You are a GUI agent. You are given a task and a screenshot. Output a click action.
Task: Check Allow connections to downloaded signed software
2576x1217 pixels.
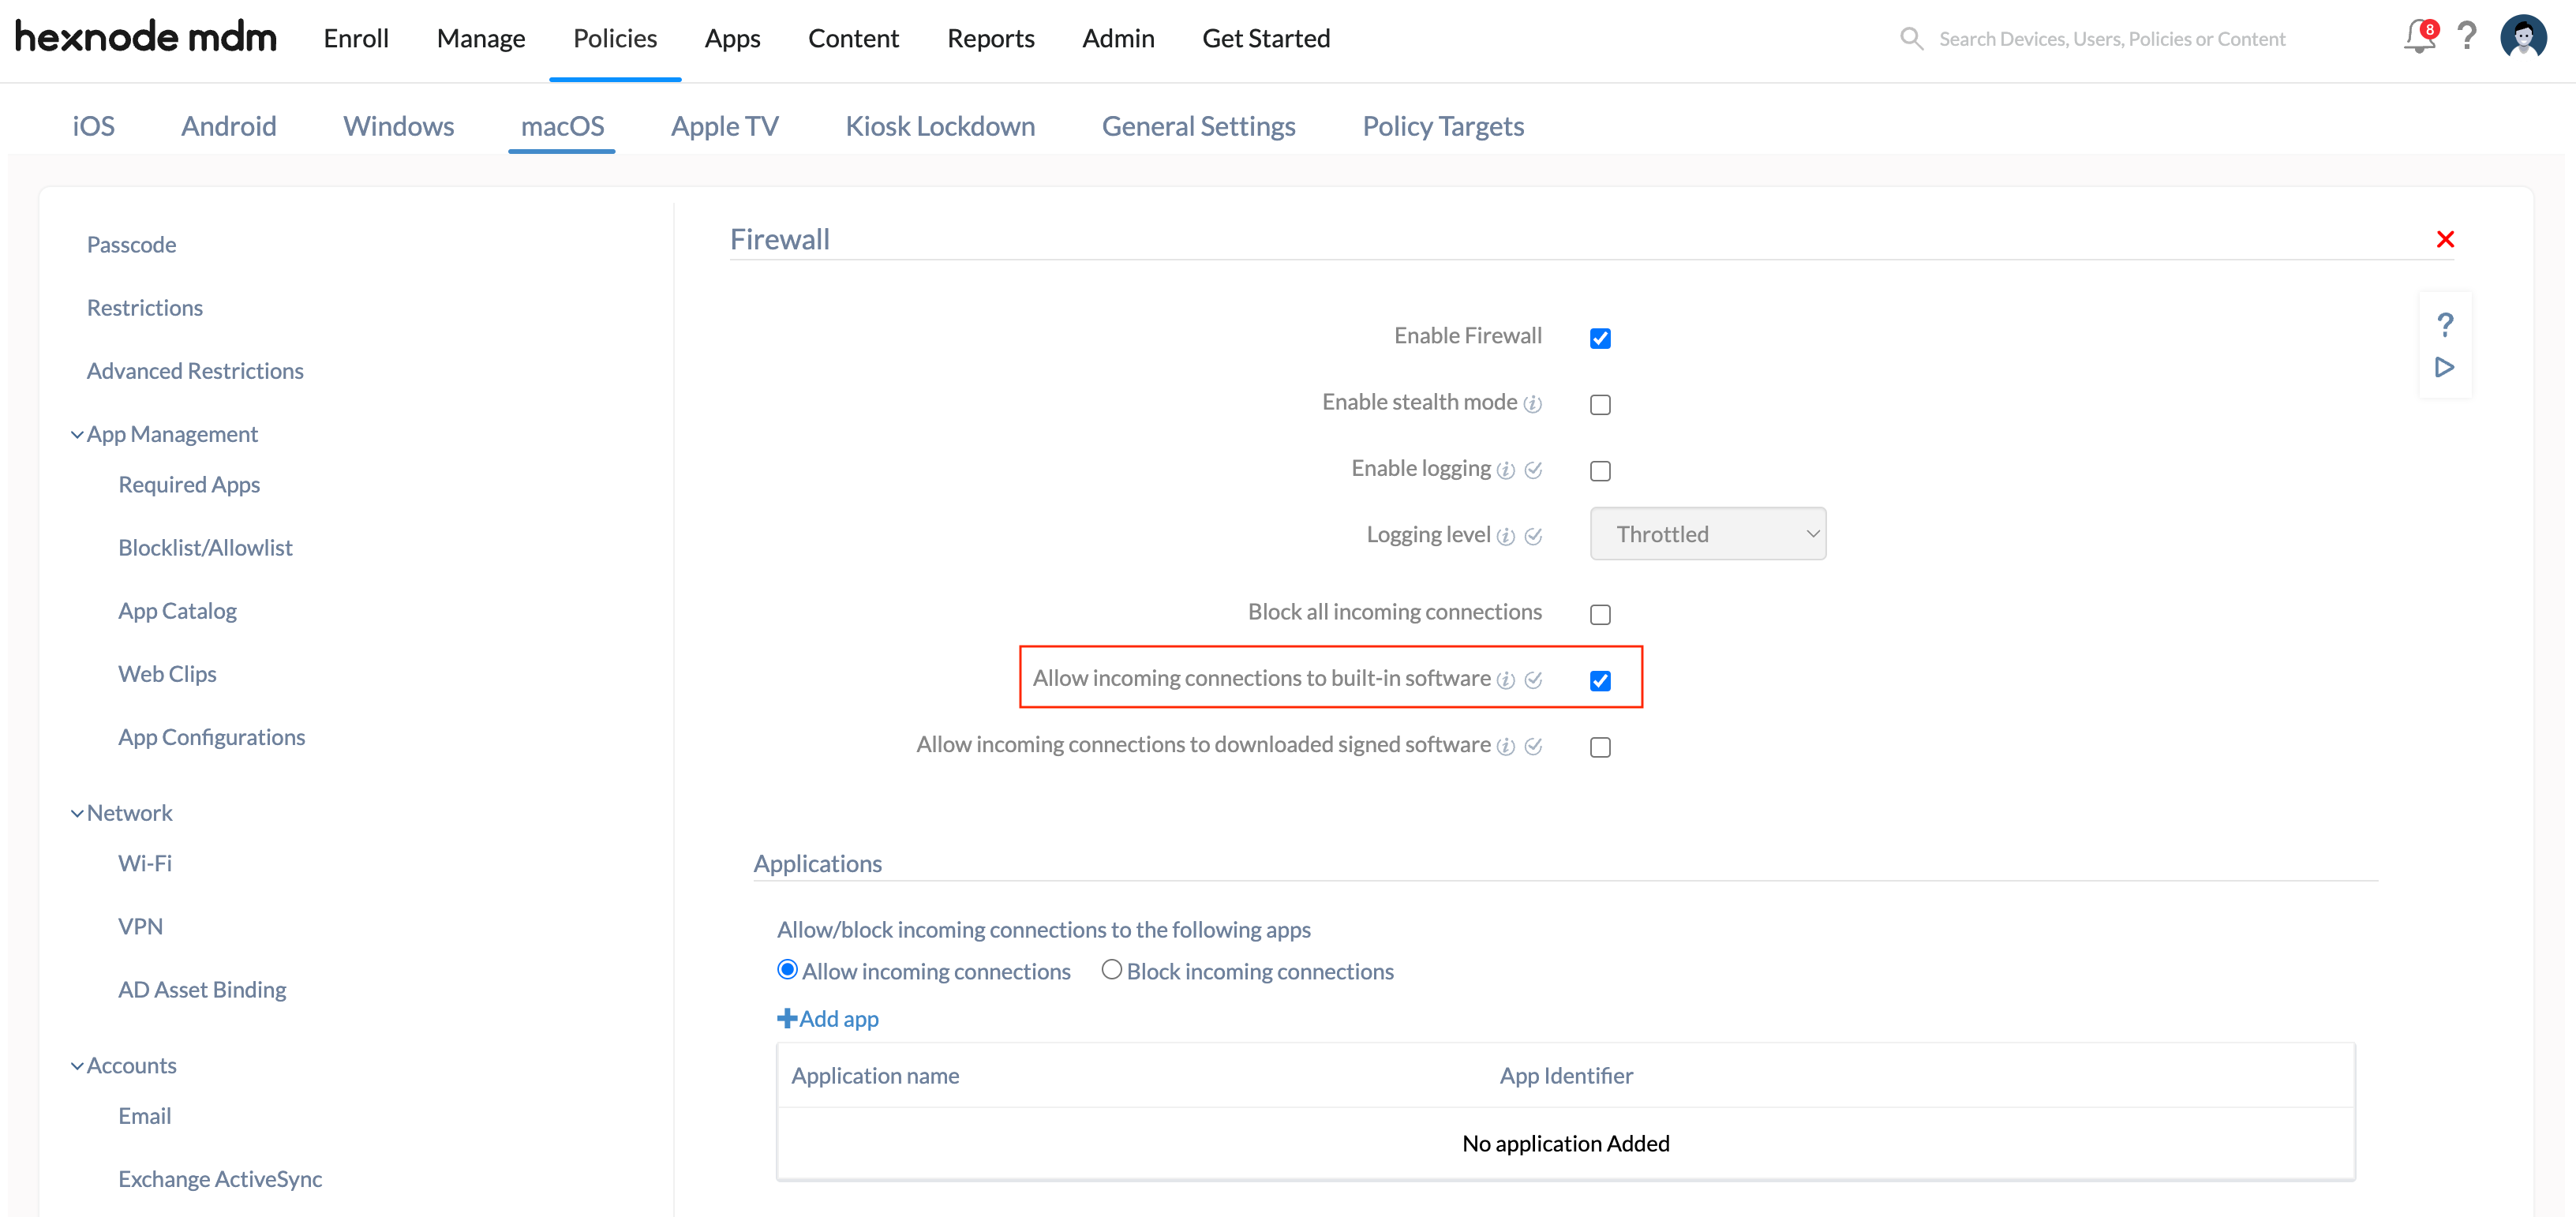point(1600,747)
